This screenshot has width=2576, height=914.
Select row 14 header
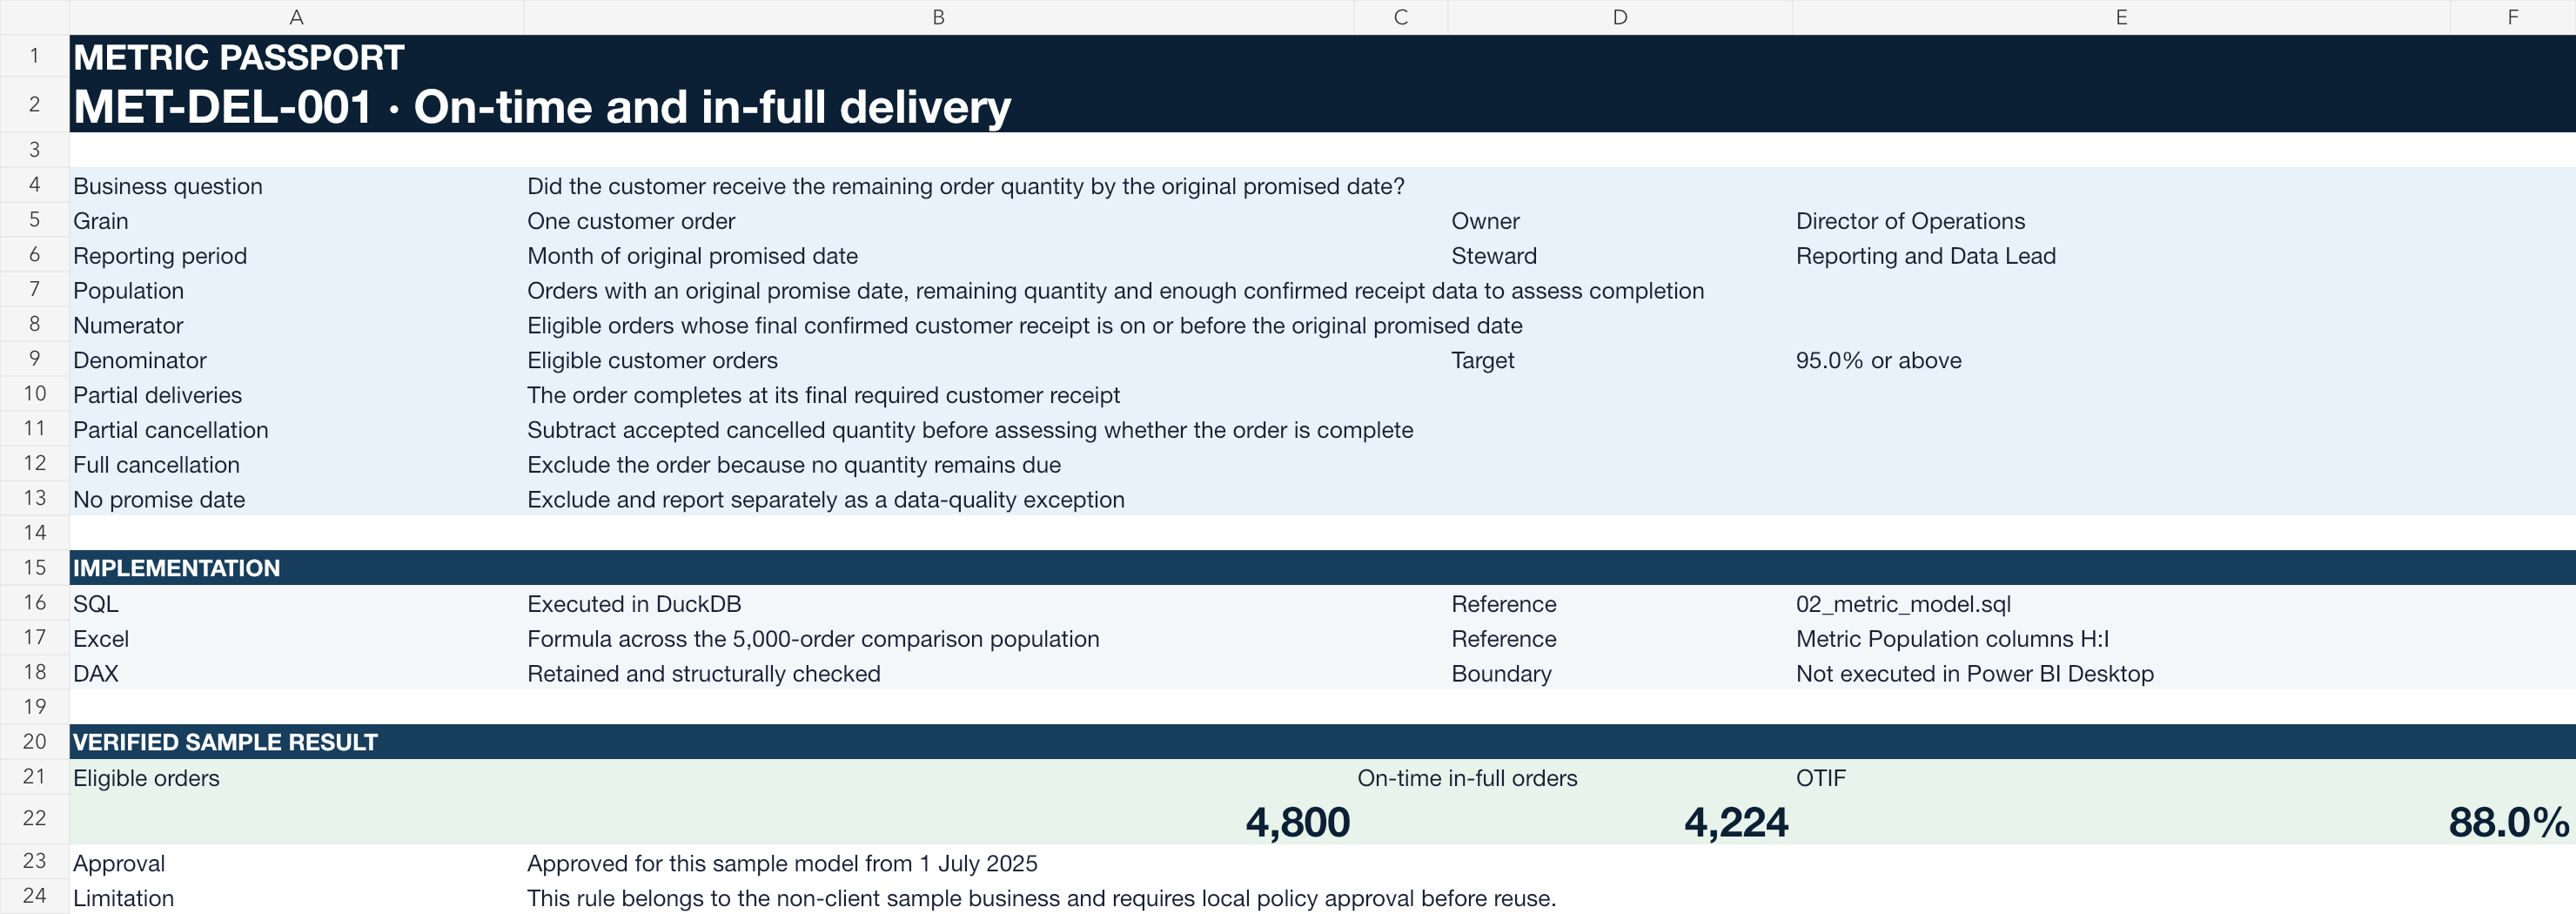pyautogui.click(x=34, y=532)
